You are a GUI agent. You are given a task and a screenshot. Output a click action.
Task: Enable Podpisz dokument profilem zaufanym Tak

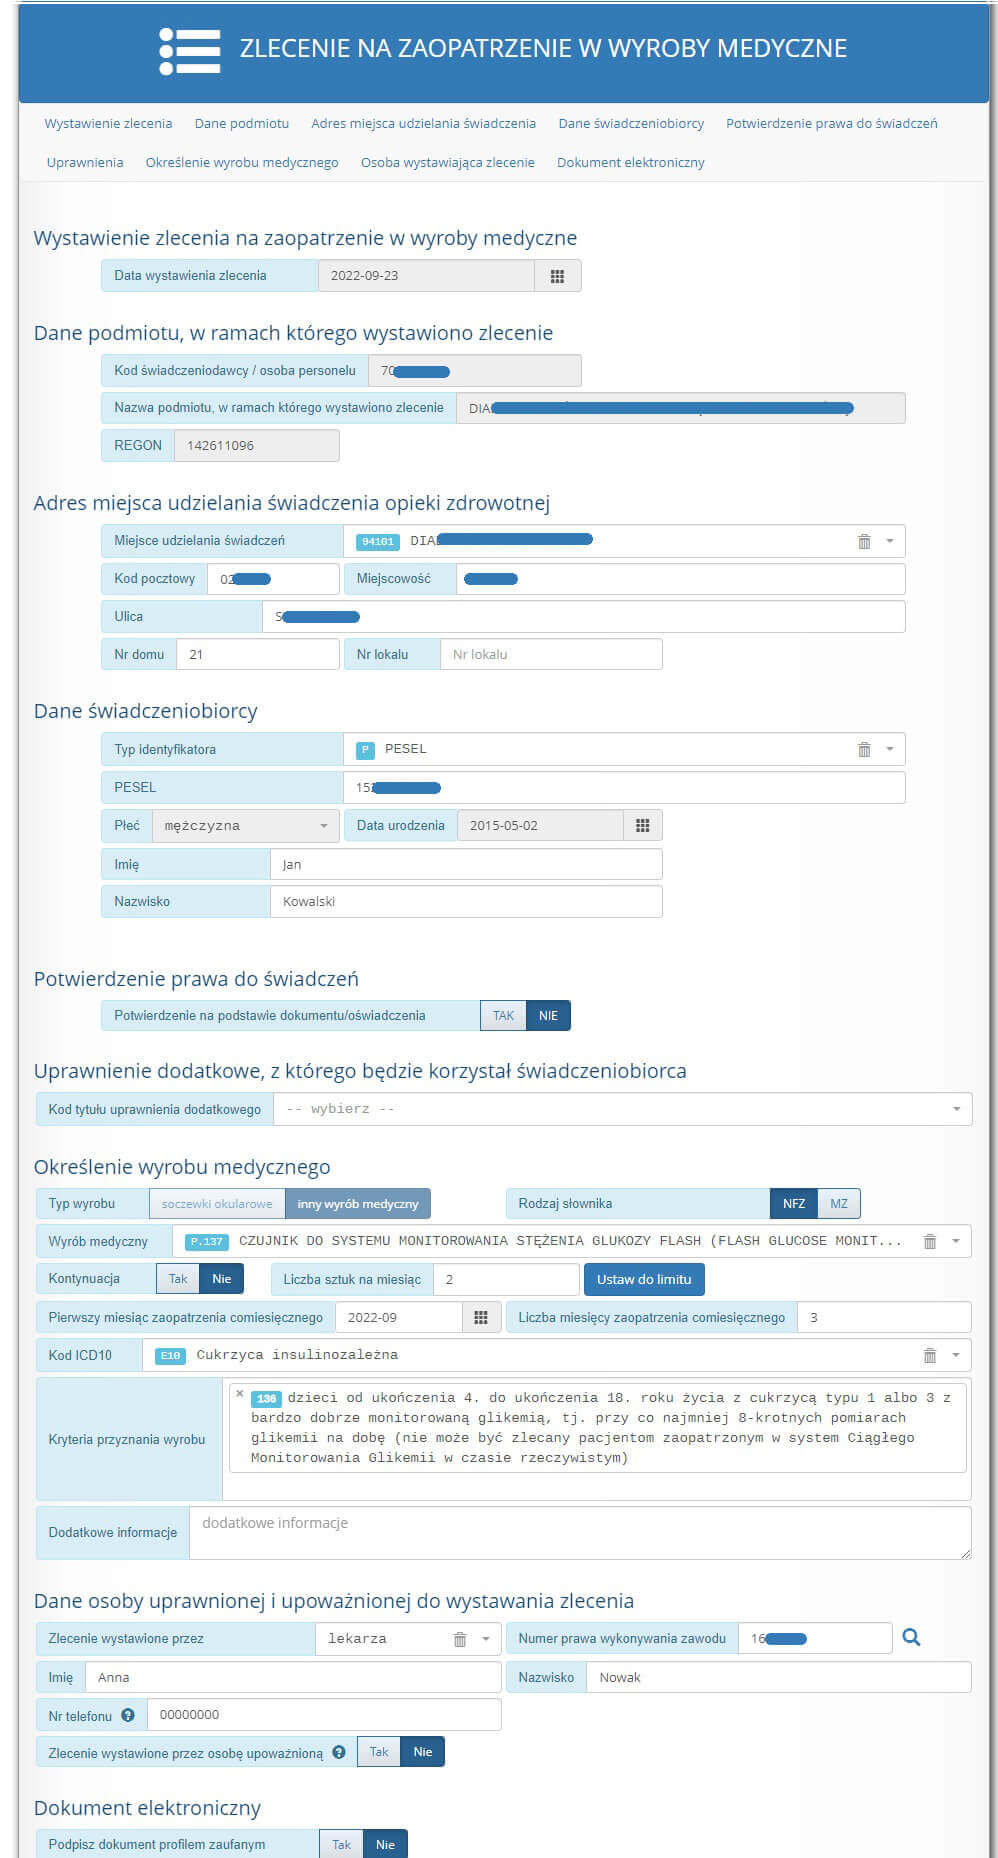point(341,1845)
